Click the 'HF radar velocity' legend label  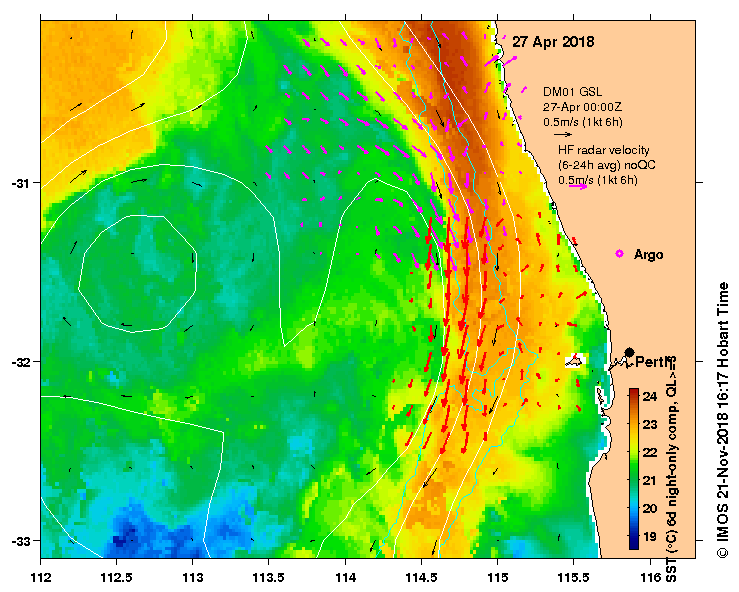[604, 150]
